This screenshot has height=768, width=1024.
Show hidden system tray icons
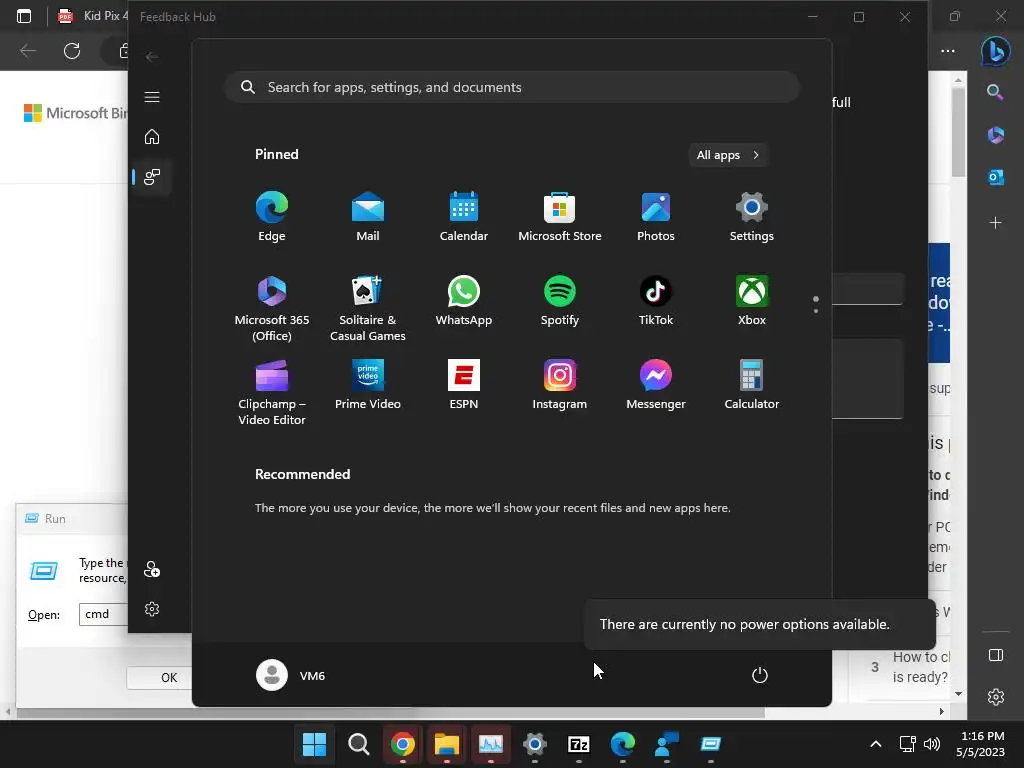[x=876, y=744]
